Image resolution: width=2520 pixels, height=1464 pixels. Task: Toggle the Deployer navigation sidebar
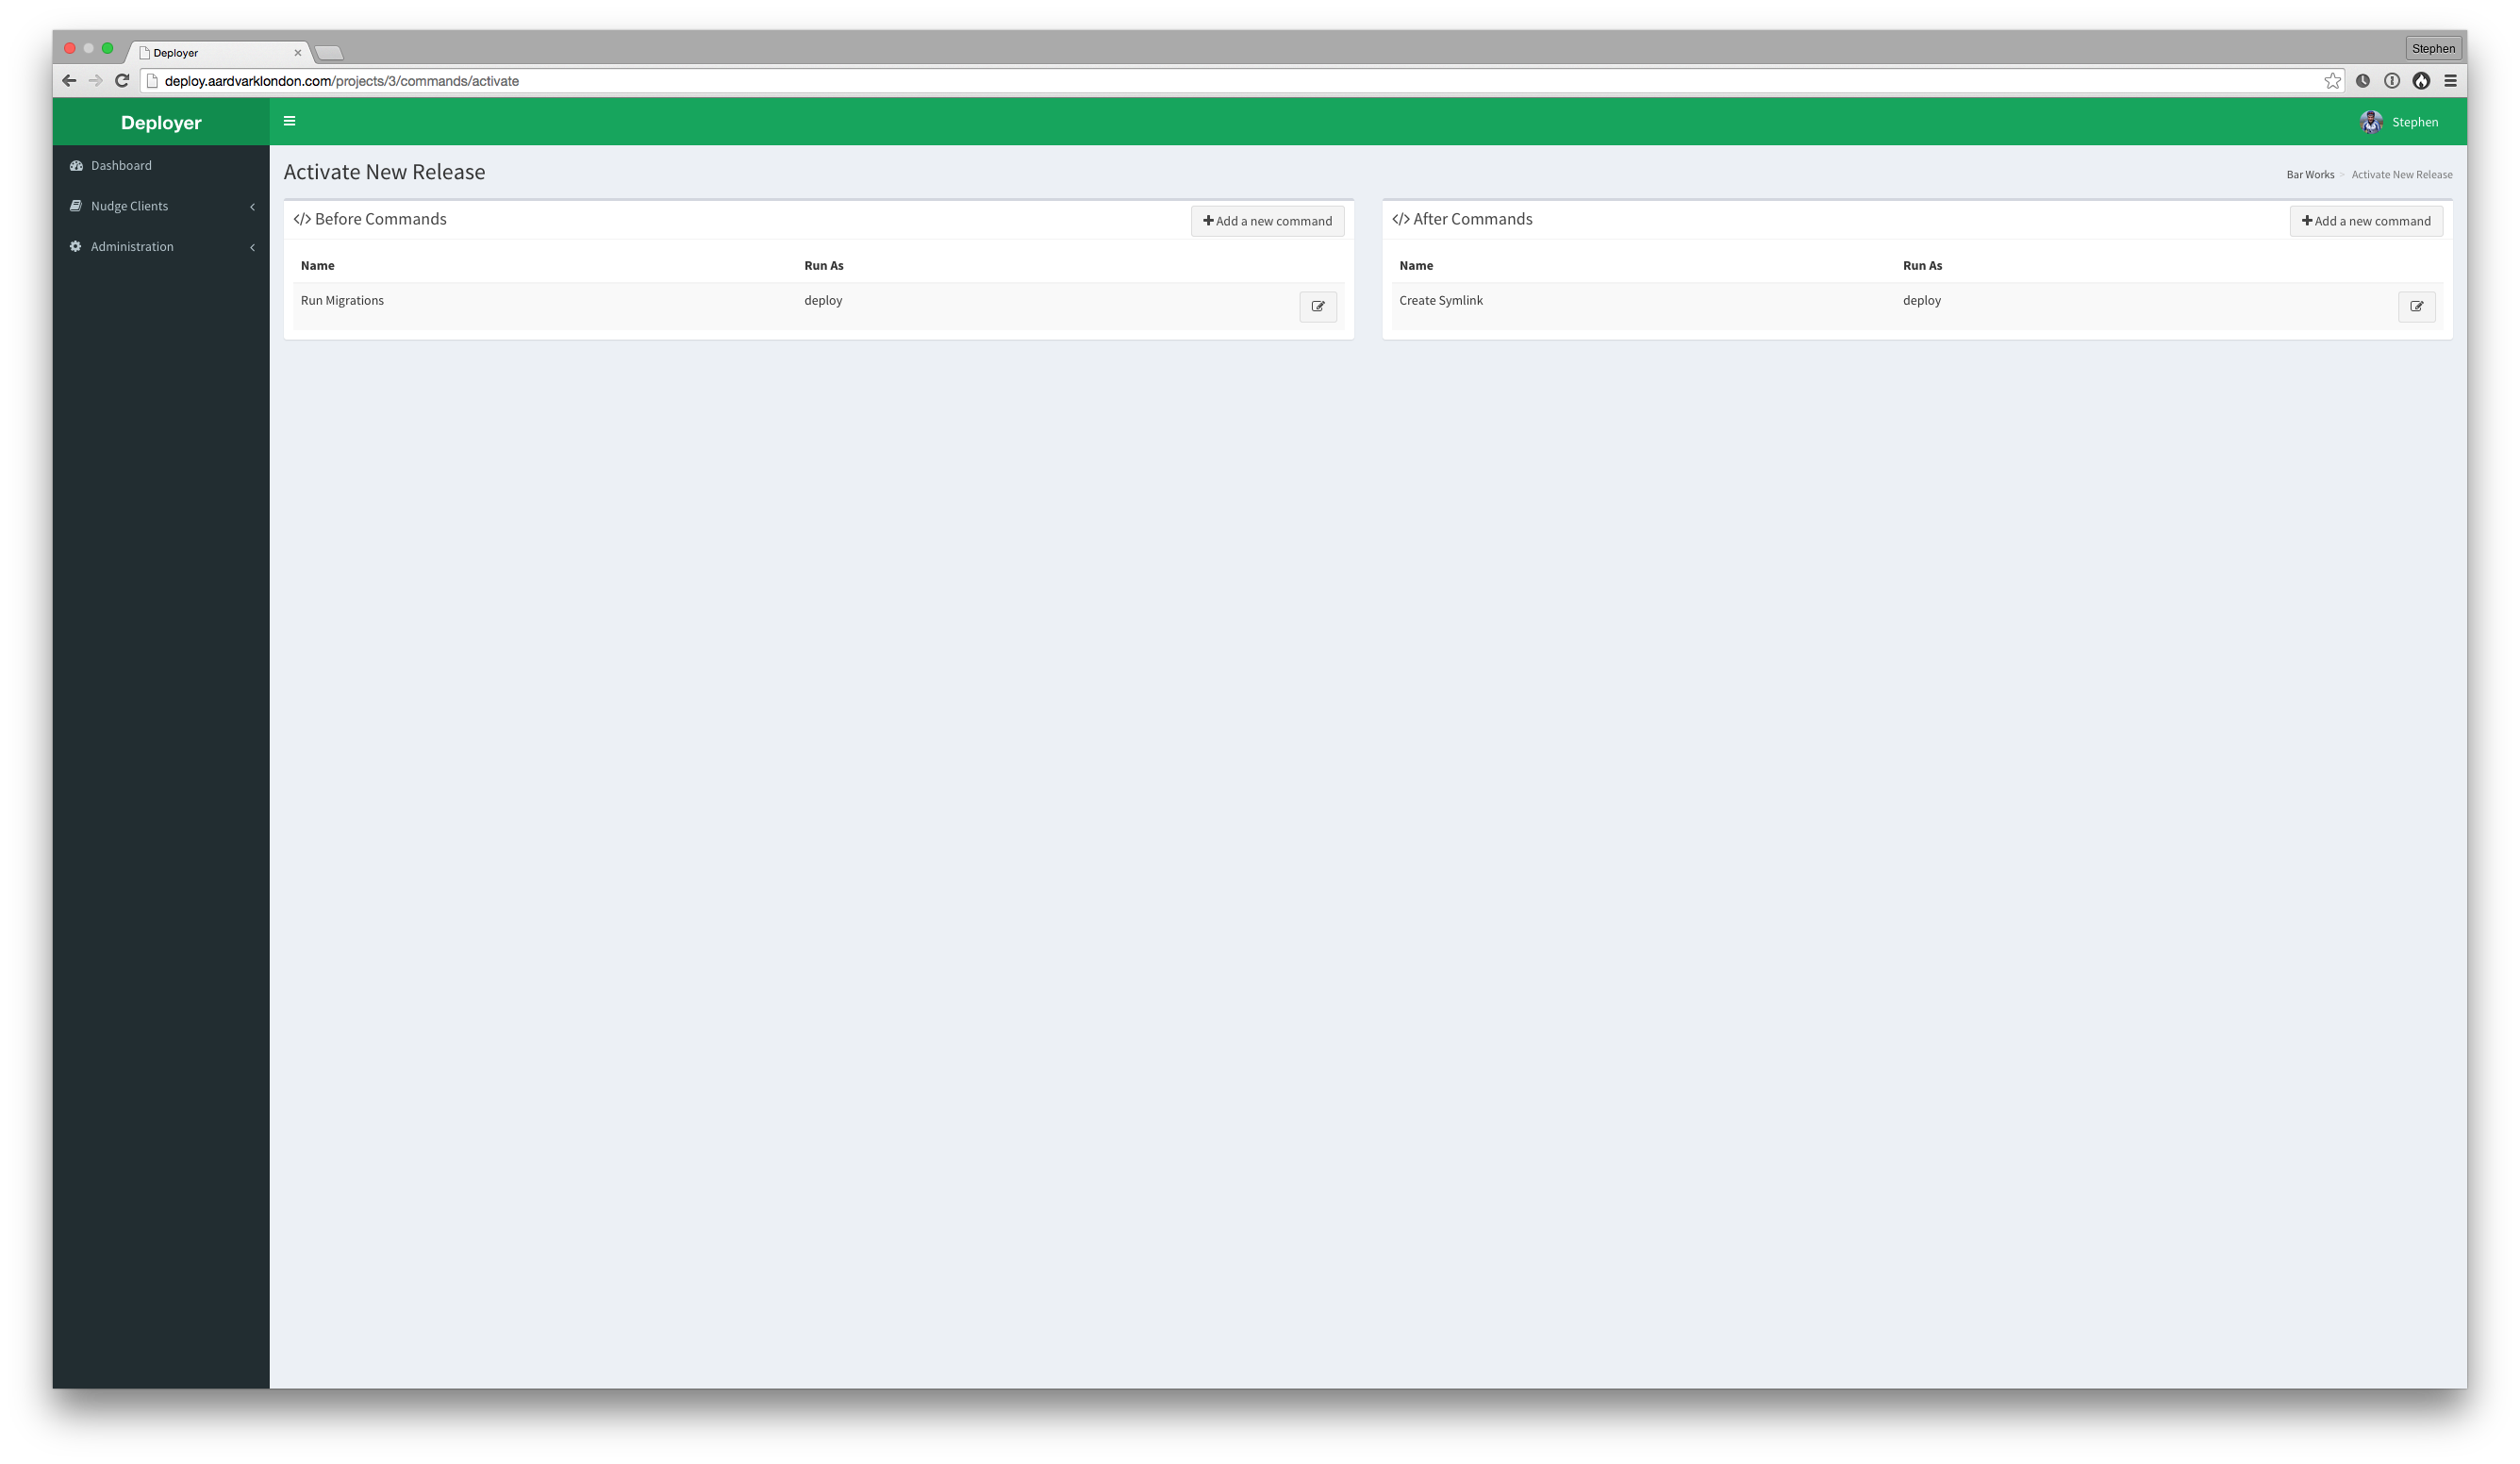coord(290,120)
